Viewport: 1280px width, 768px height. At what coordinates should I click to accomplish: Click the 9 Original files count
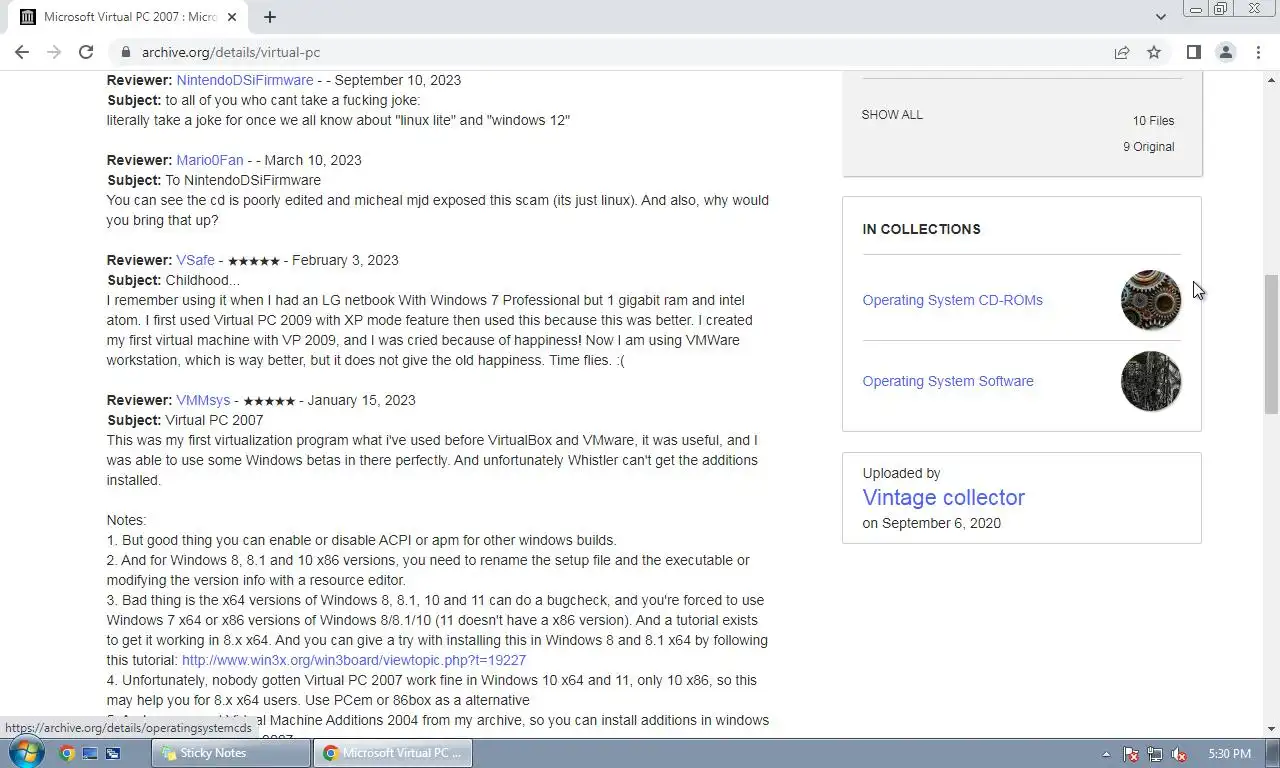[1148, 146]
